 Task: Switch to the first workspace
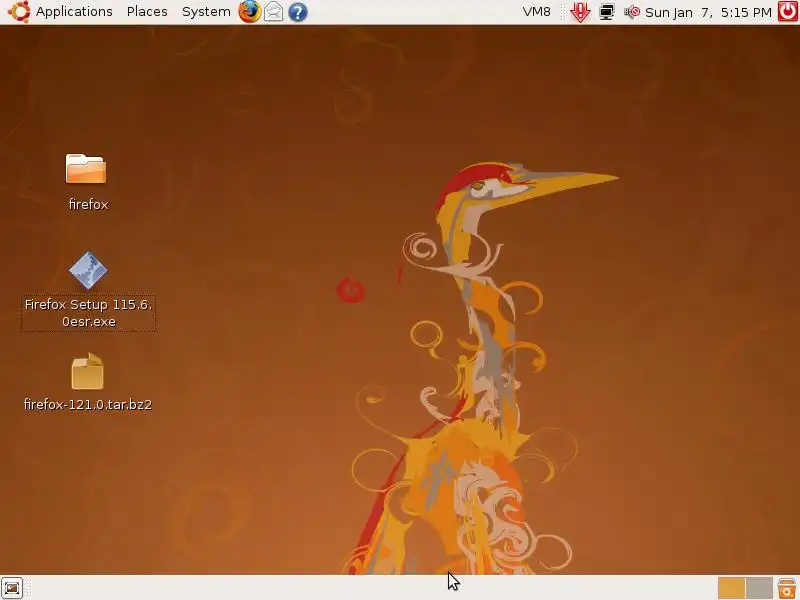(x=731, y=588)
